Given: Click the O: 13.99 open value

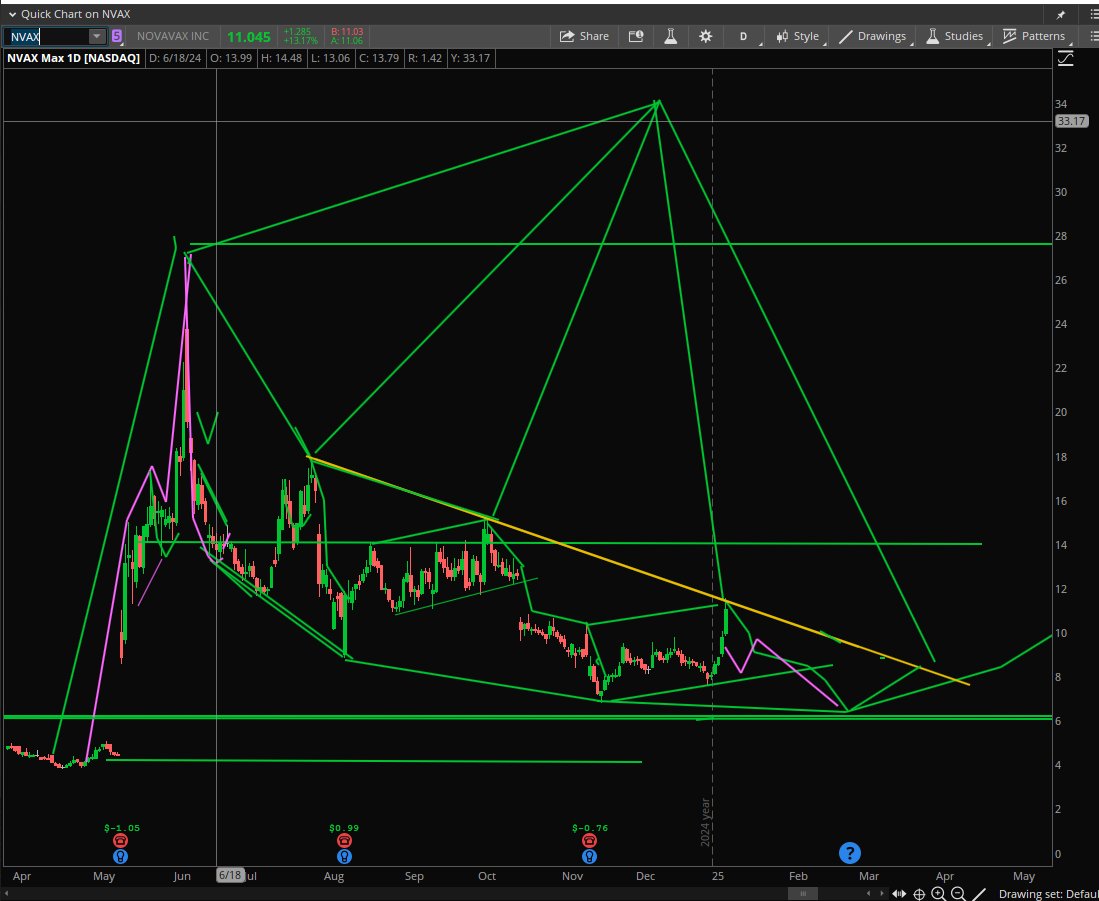Looking at the screenshot, I should pos(230,58).
